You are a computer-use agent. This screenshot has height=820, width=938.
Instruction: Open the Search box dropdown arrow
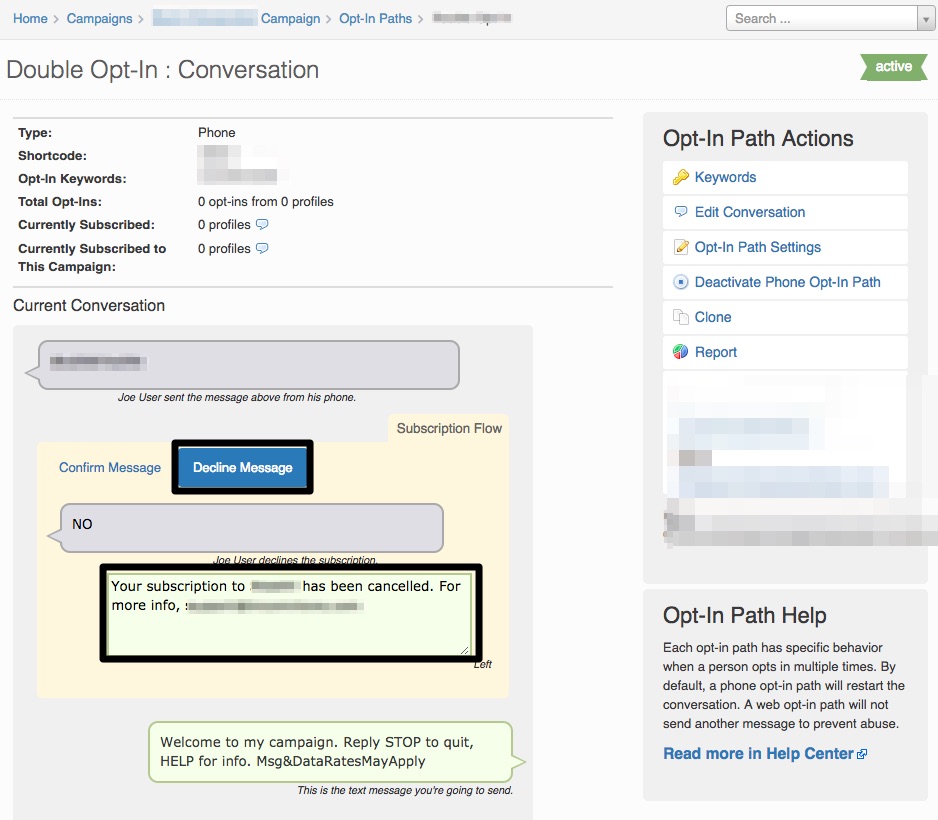point(925,19)
